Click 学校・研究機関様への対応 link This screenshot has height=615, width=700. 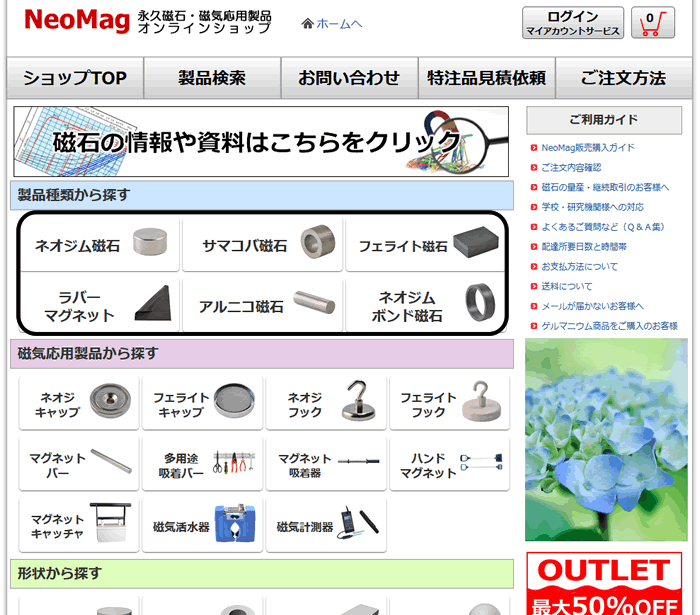(x=592, y=207)
